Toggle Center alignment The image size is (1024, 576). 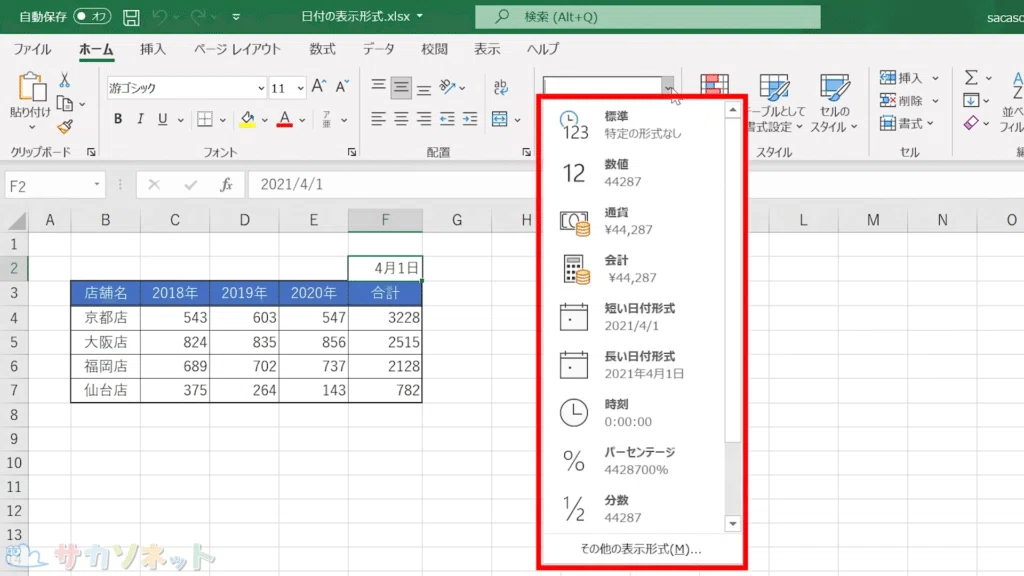pyautogui.click(x=401, y=119)
